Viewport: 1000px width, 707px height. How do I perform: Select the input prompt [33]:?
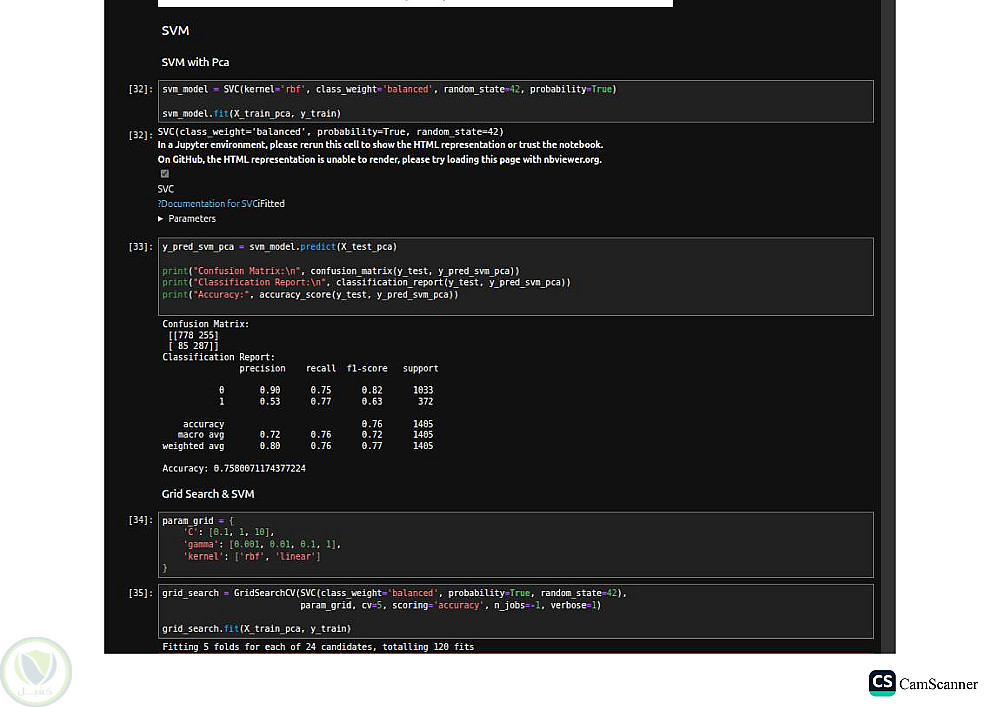(x=140, y=247)
